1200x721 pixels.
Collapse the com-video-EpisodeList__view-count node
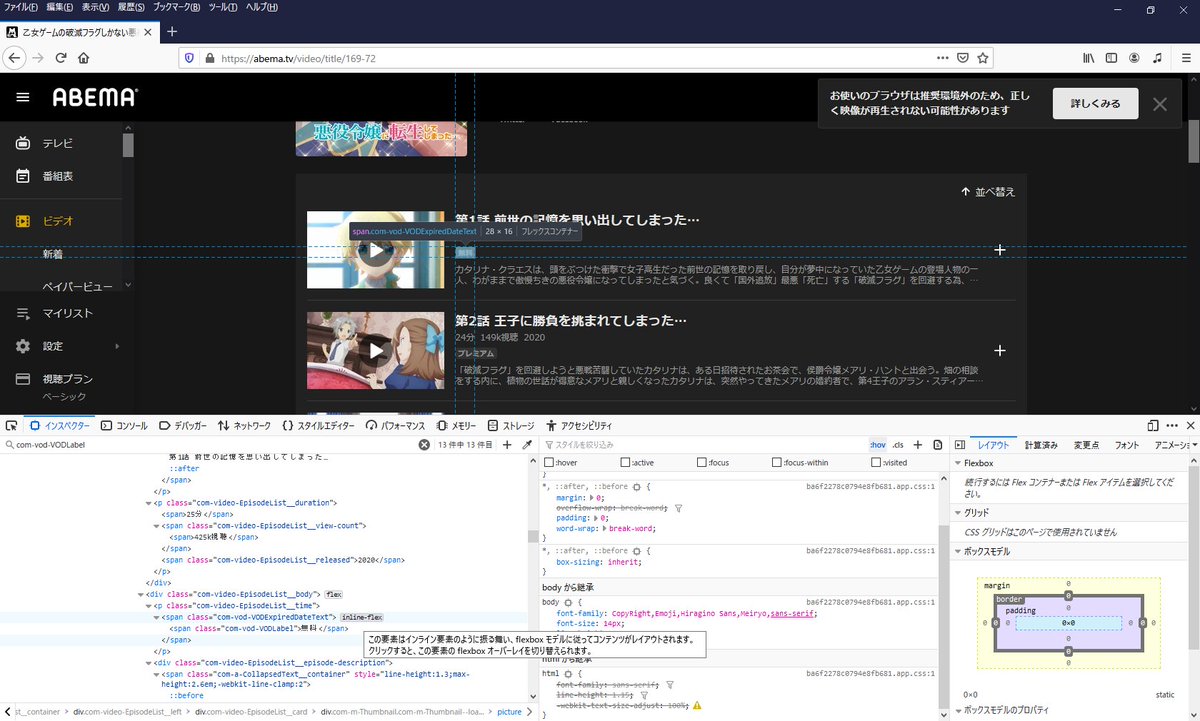pyautogui.click(x=156, y=525)
